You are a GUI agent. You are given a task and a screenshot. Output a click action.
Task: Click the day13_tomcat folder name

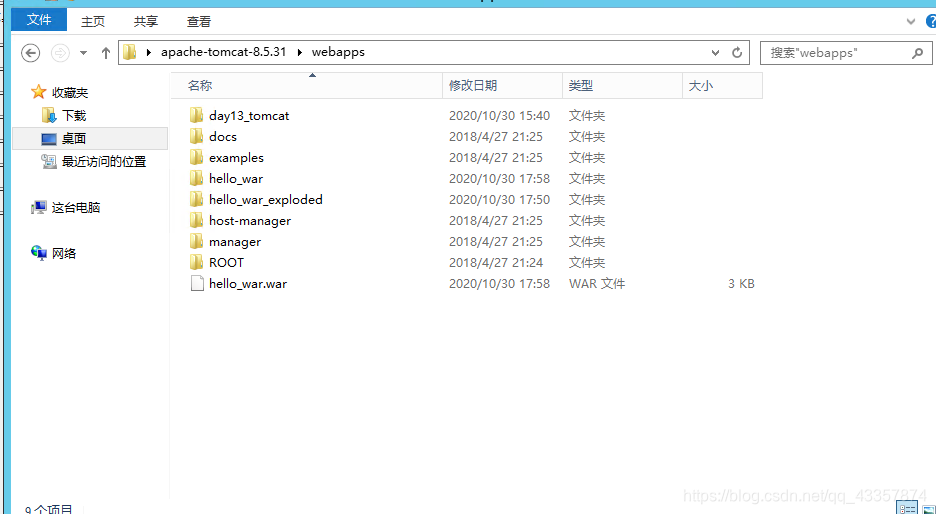click(249, 116)
